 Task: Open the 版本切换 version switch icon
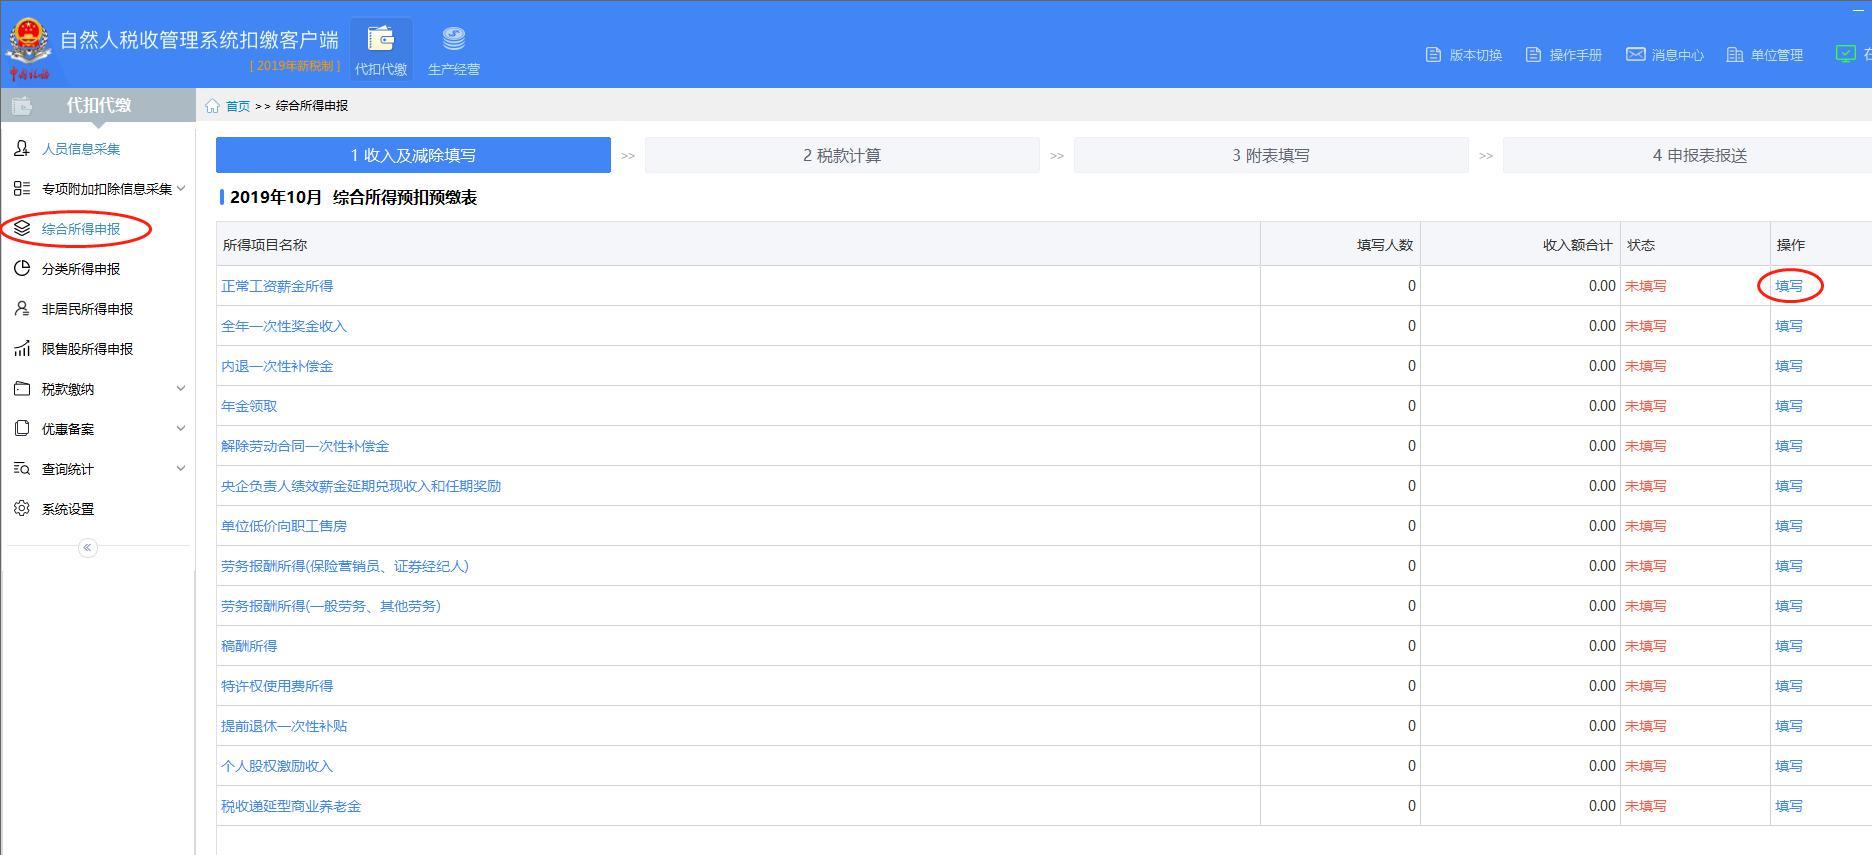(x=1433, y=55)
